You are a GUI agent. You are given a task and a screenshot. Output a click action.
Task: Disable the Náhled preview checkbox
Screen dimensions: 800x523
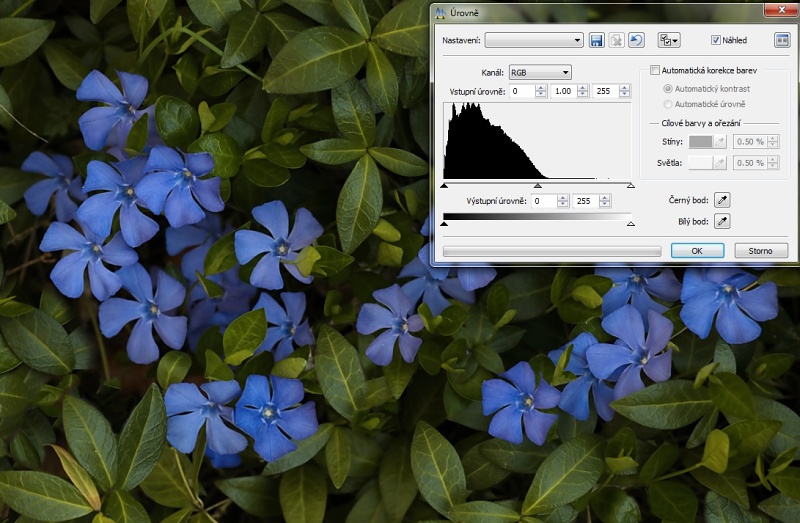coord(716,40)
